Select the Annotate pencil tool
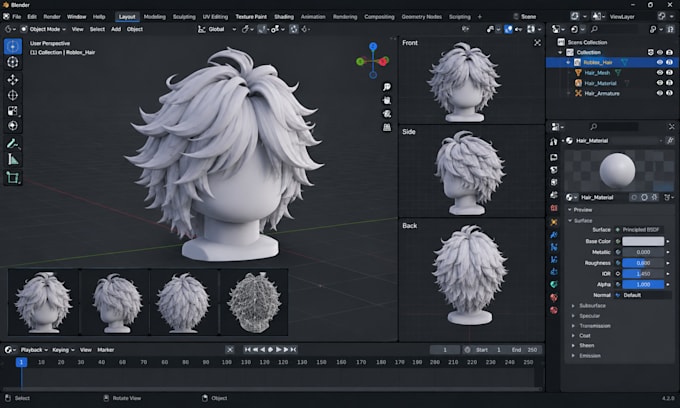The image size is (680, 408). 13,144
